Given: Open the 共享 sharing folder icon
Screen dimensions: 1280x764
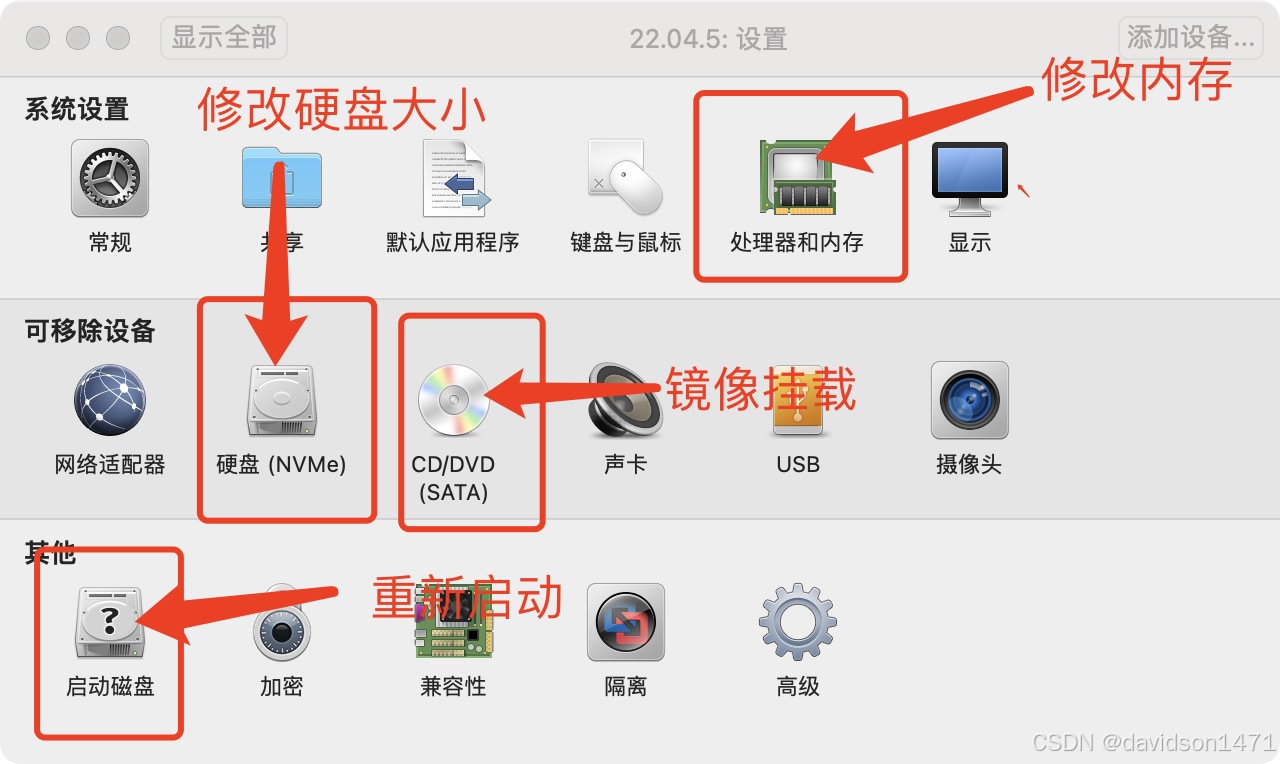Looking at the screenshot, I should [281, 182].
